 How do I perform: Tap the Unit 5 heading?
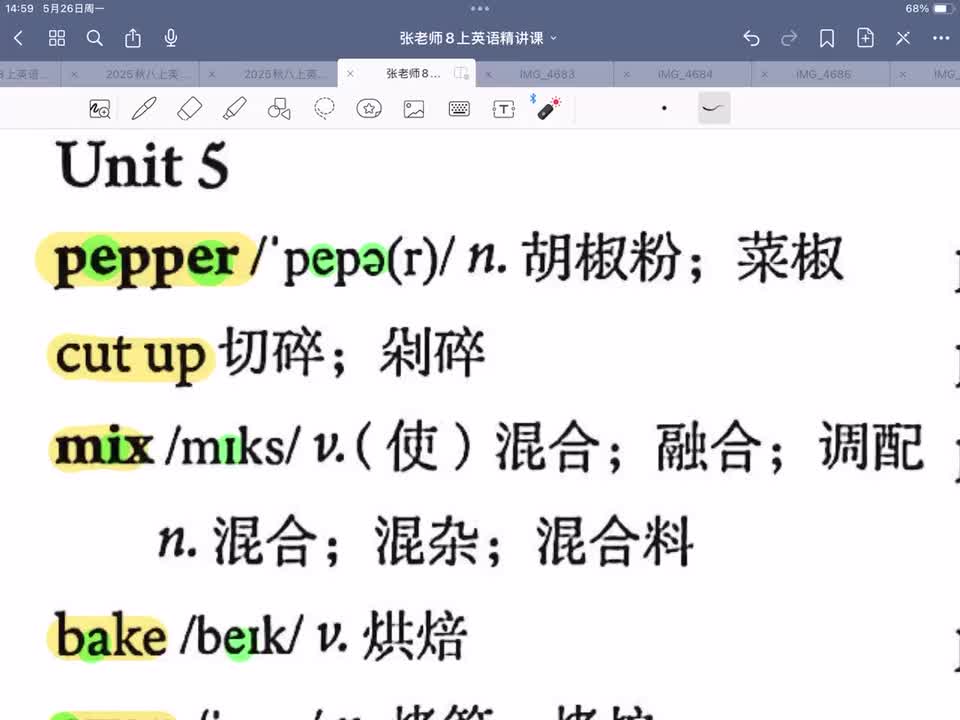pos(142,165)
